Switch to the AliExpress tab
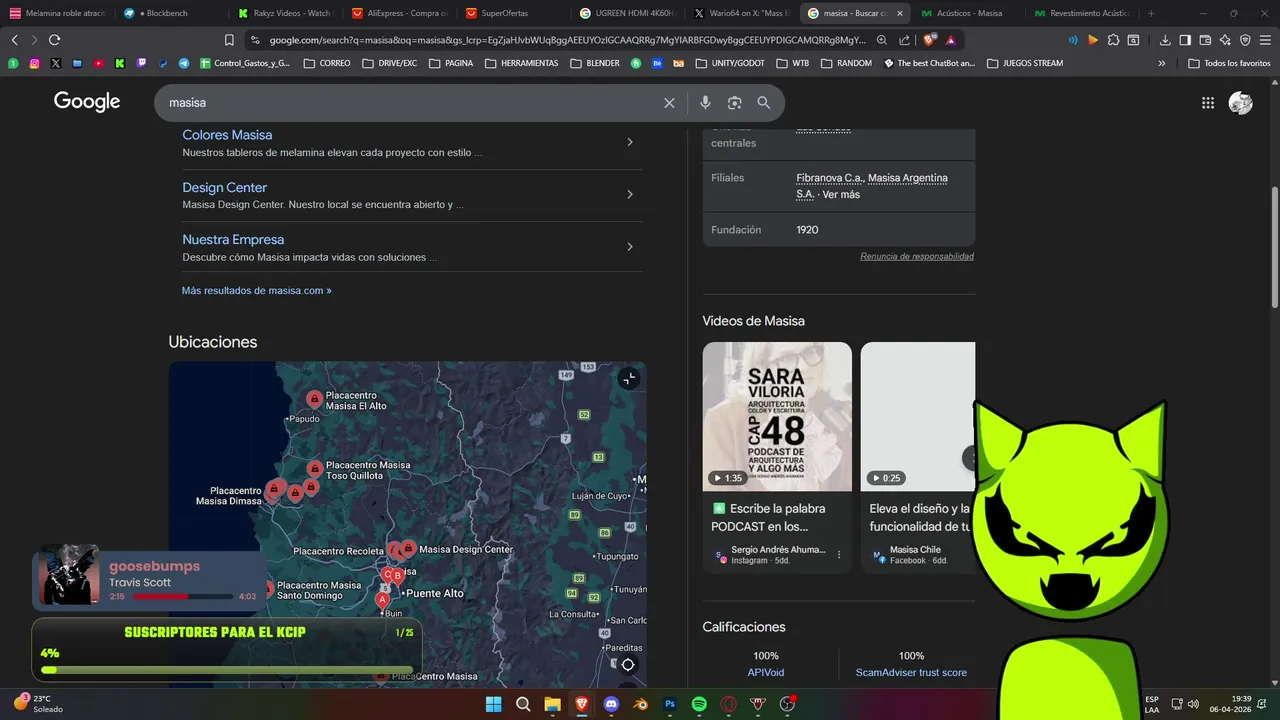The width and height of the screenshot is (1280, 720). coord(400,13)
